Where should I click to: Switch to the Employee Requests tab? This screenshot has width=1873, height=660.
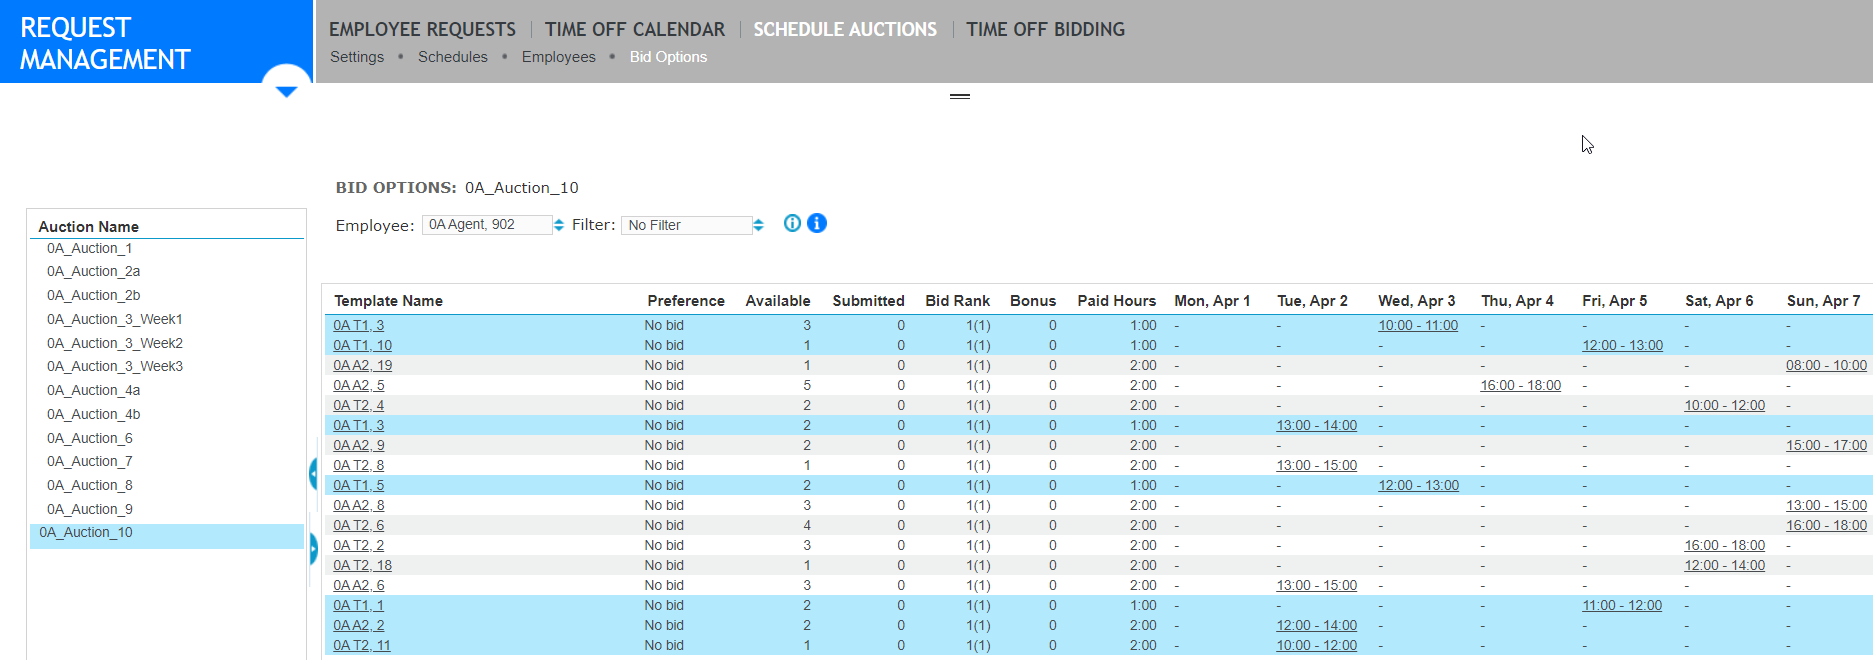422,30
